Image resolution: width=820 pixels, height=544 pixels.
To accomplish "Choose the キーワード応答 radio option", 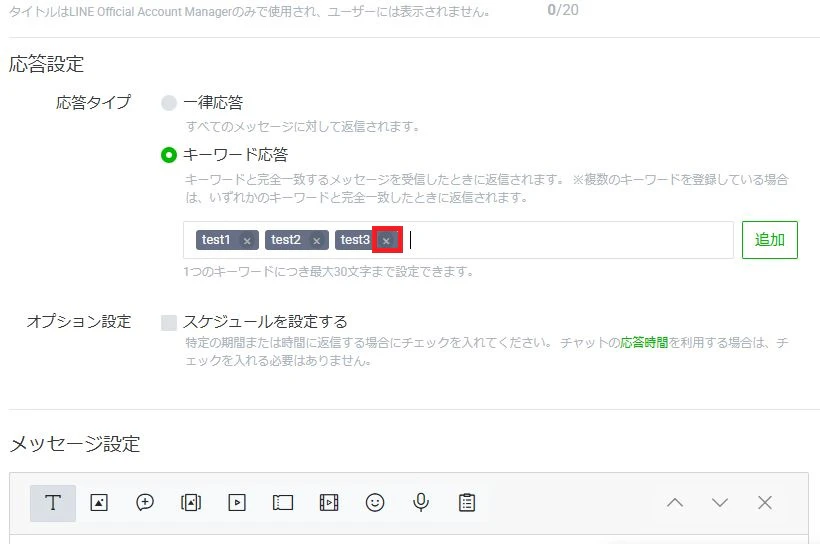I will click(x=169, y=155).
